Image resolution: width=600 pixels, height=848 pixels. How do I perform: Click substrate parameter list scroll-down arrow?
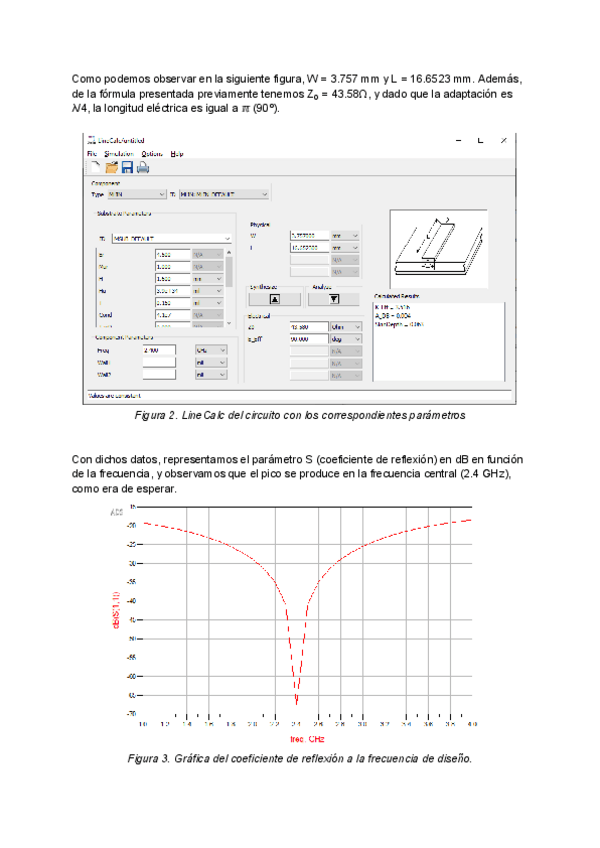(229, 323)
